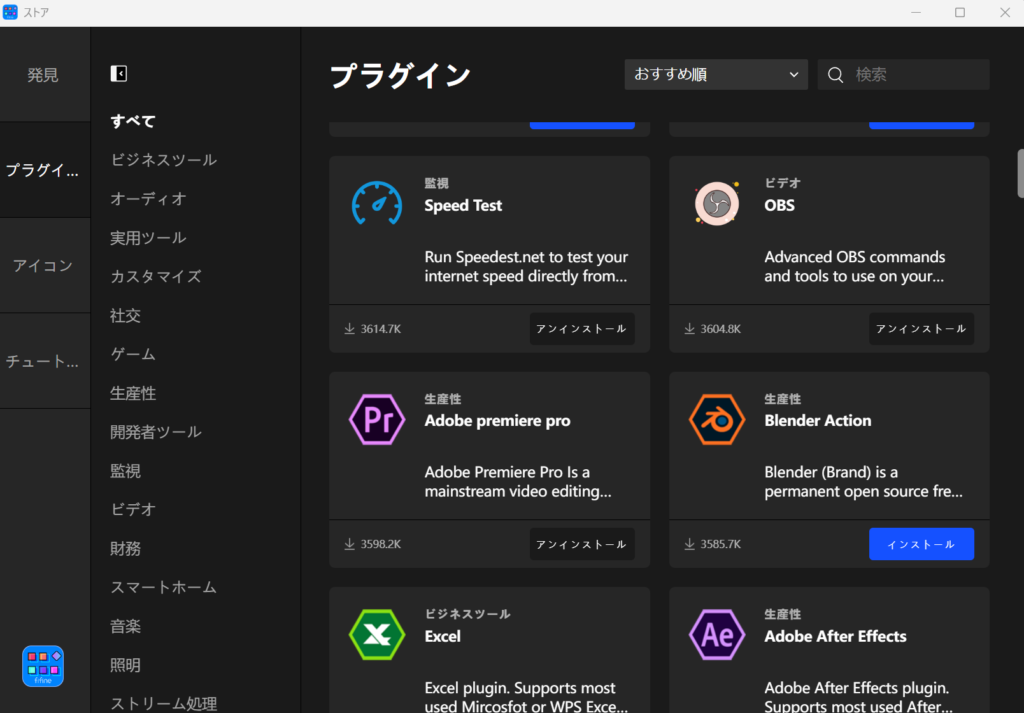Select the ゲーム category
The width and height of the screenshot is (1024, 713).
[x=133, y=354]
